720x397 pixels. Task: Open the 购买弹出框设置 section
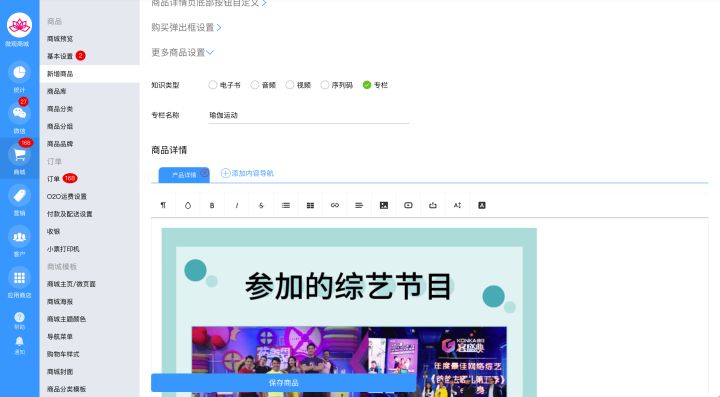(x=186, y=28)
